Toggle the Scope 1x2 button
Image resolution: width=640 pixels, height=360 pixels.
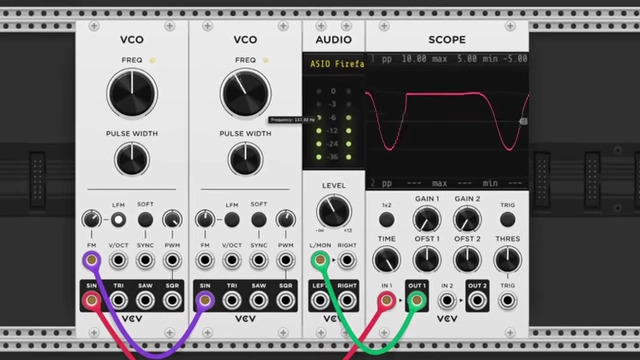pyautogui.click(x=387, y=220)
